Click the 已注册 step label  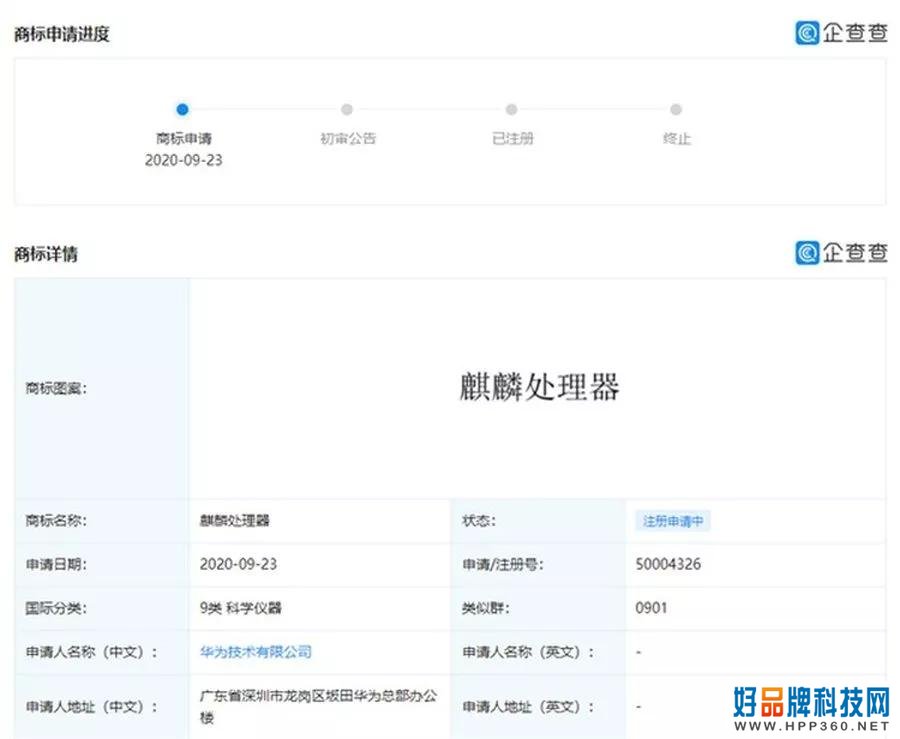coord(512,138)
